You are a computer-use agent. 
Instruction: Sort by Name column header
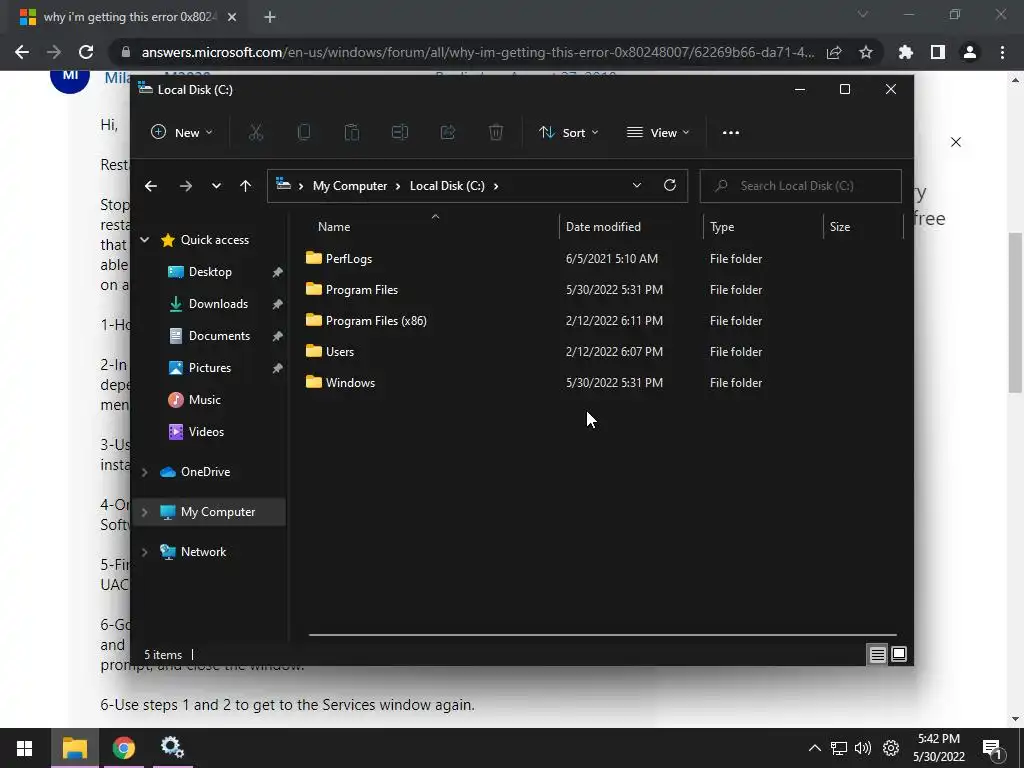(431, 227)
